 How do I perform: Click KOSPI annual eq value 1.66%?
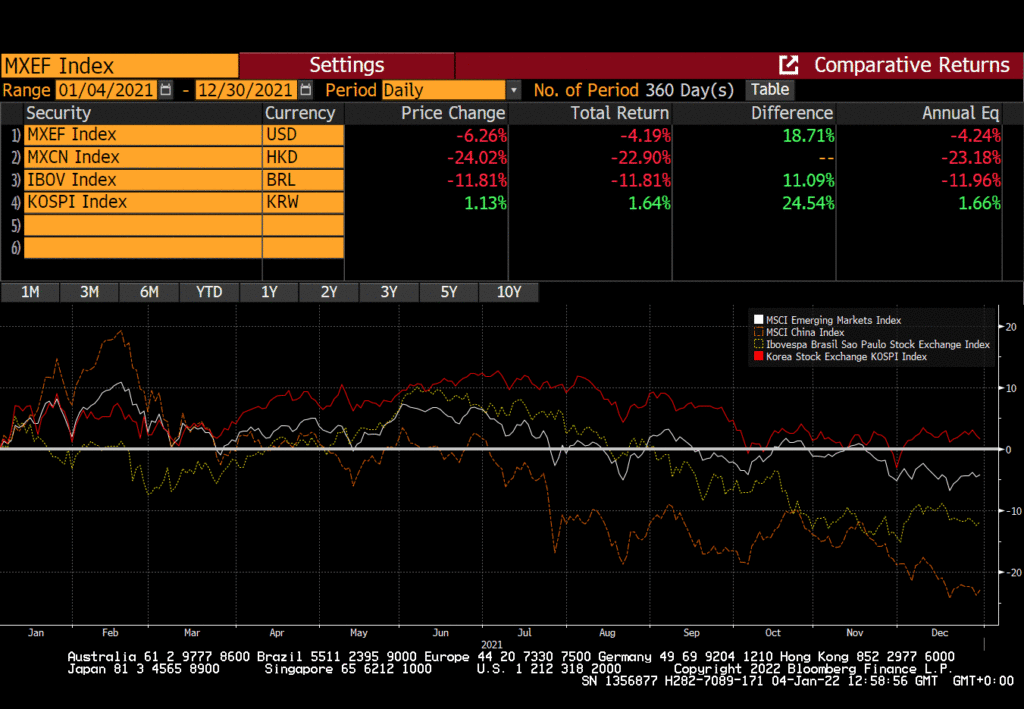[x=980, y=203]
